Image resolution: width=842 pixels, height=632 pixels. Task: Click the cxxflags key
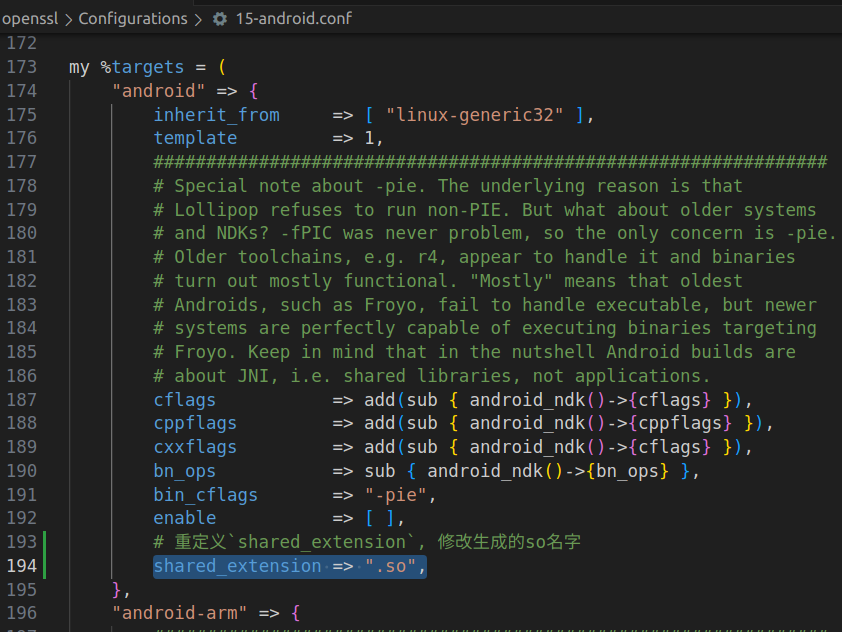pos(195,447)
